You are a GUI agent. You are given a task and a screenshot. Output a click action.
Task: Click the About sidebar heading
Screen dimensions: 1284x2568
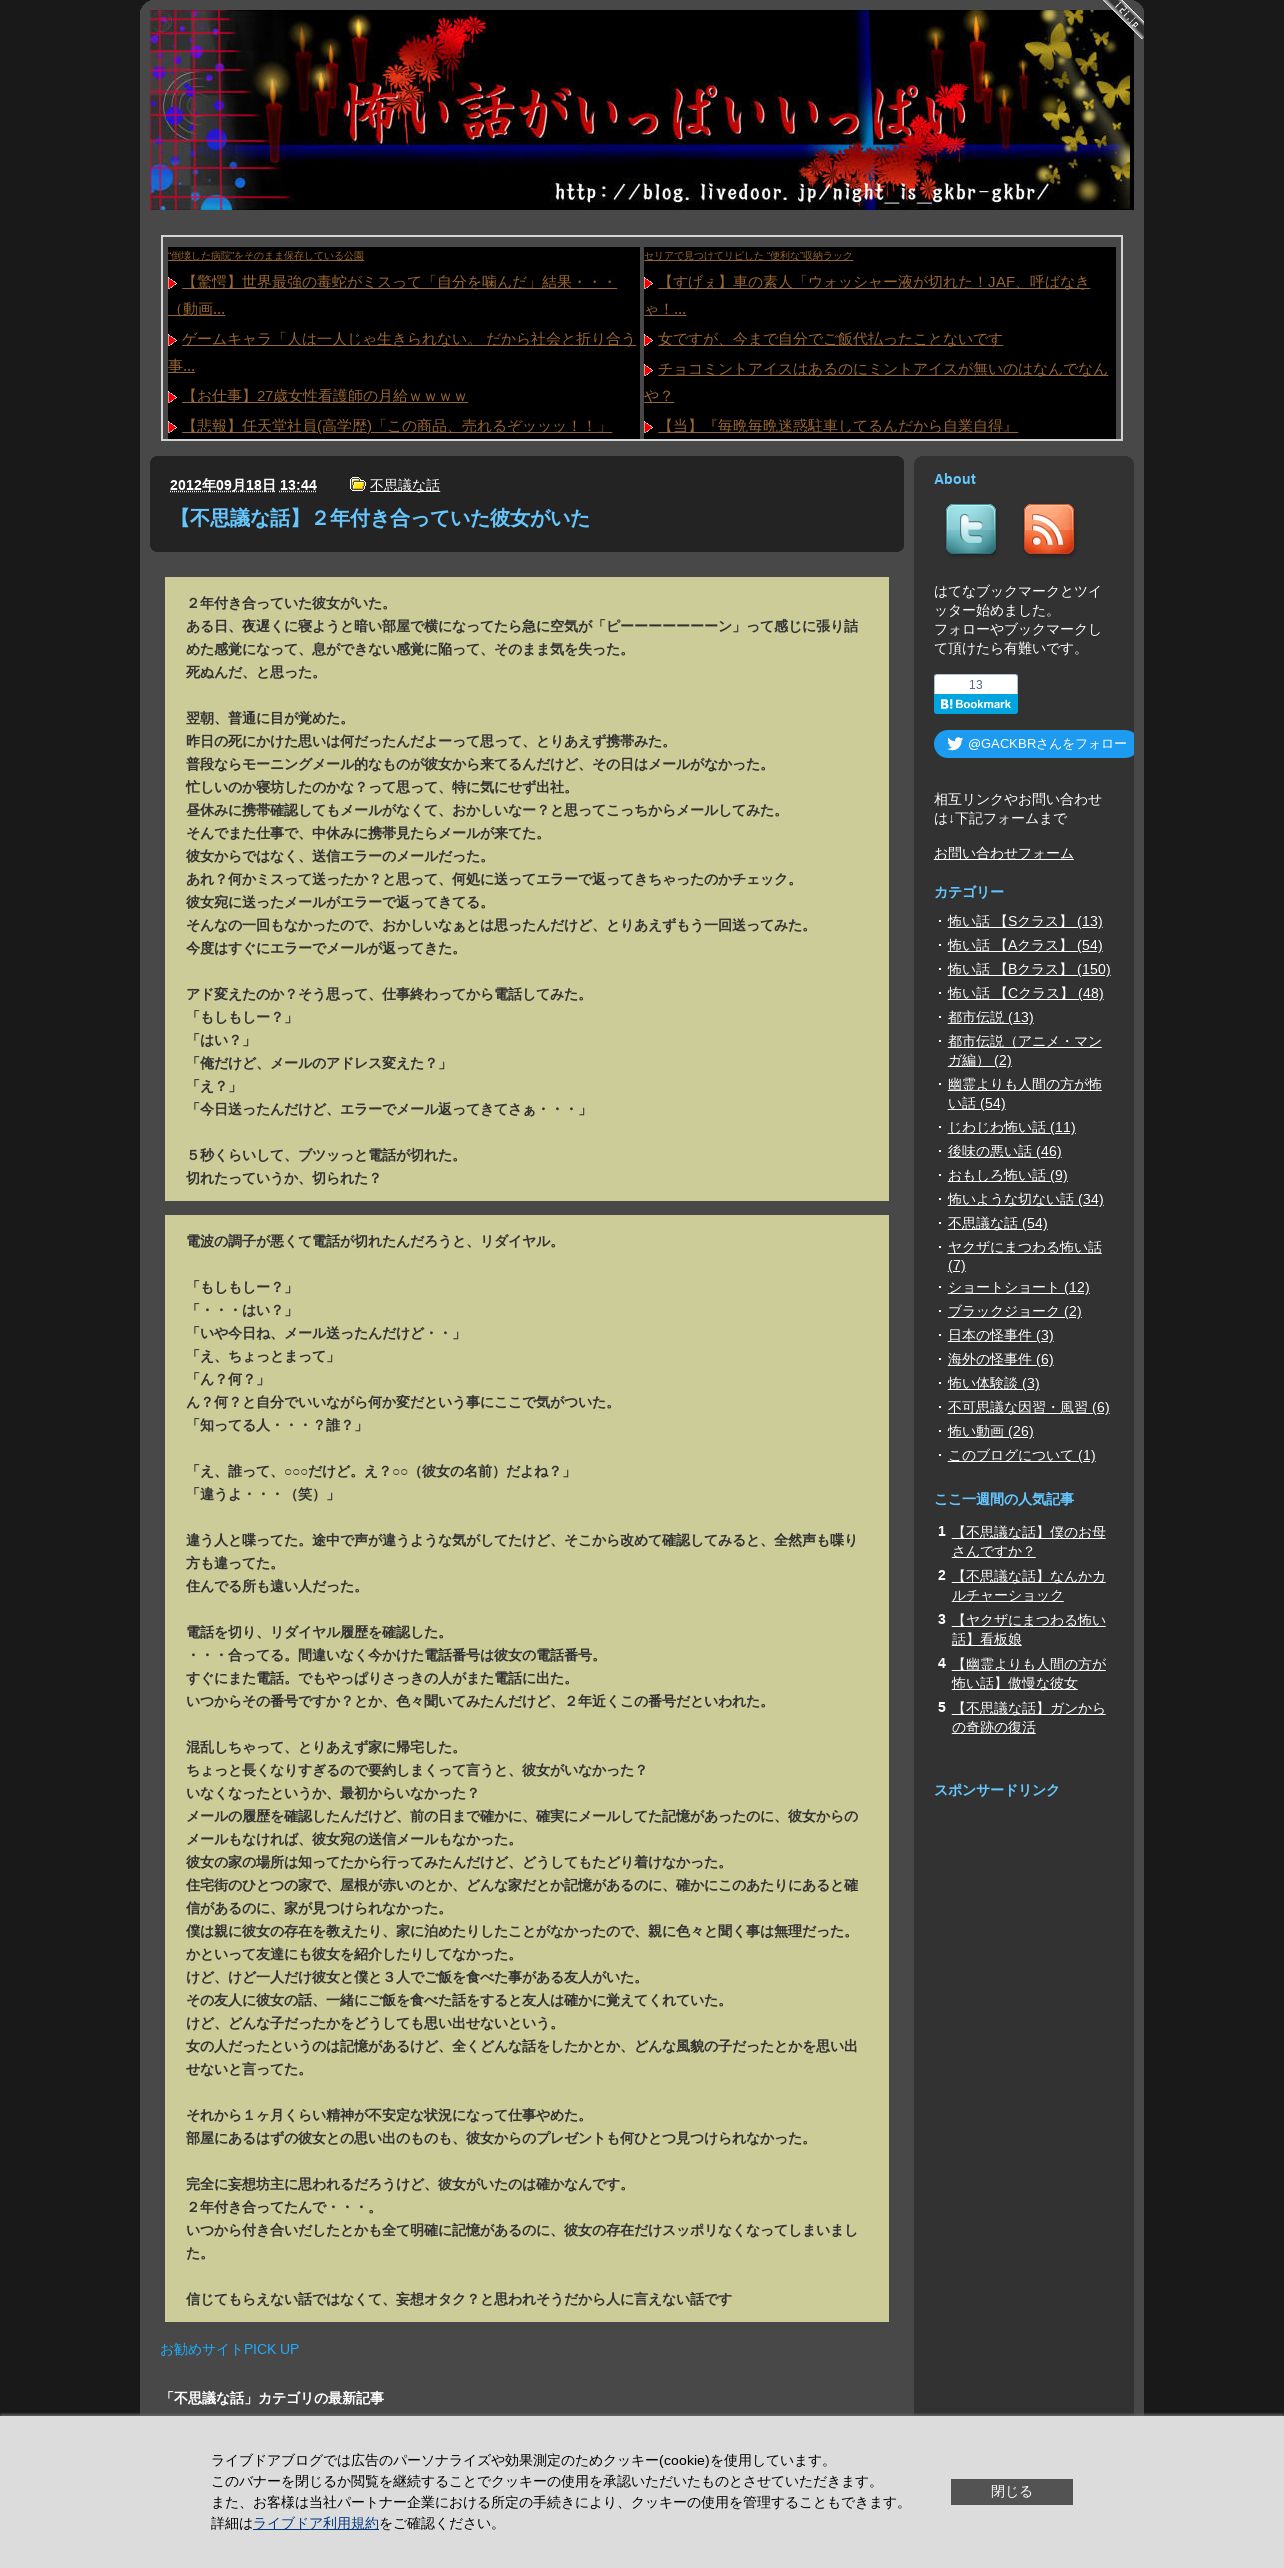[x=955, y=479]
